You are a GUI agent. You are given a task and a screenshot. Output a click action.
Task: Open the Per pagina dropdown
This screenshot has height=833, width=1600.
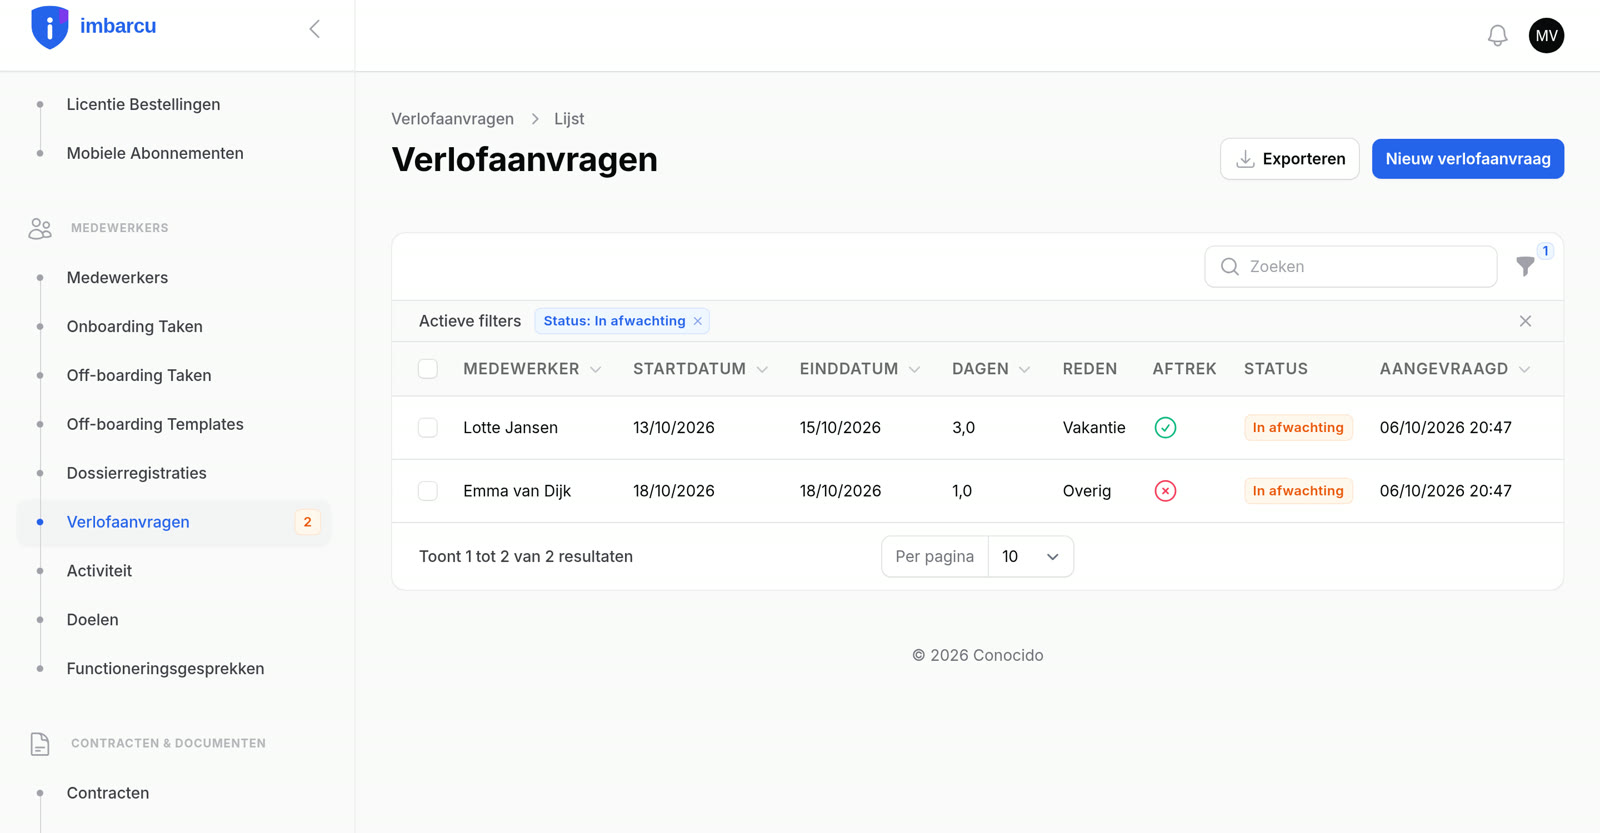[1031, 557]
